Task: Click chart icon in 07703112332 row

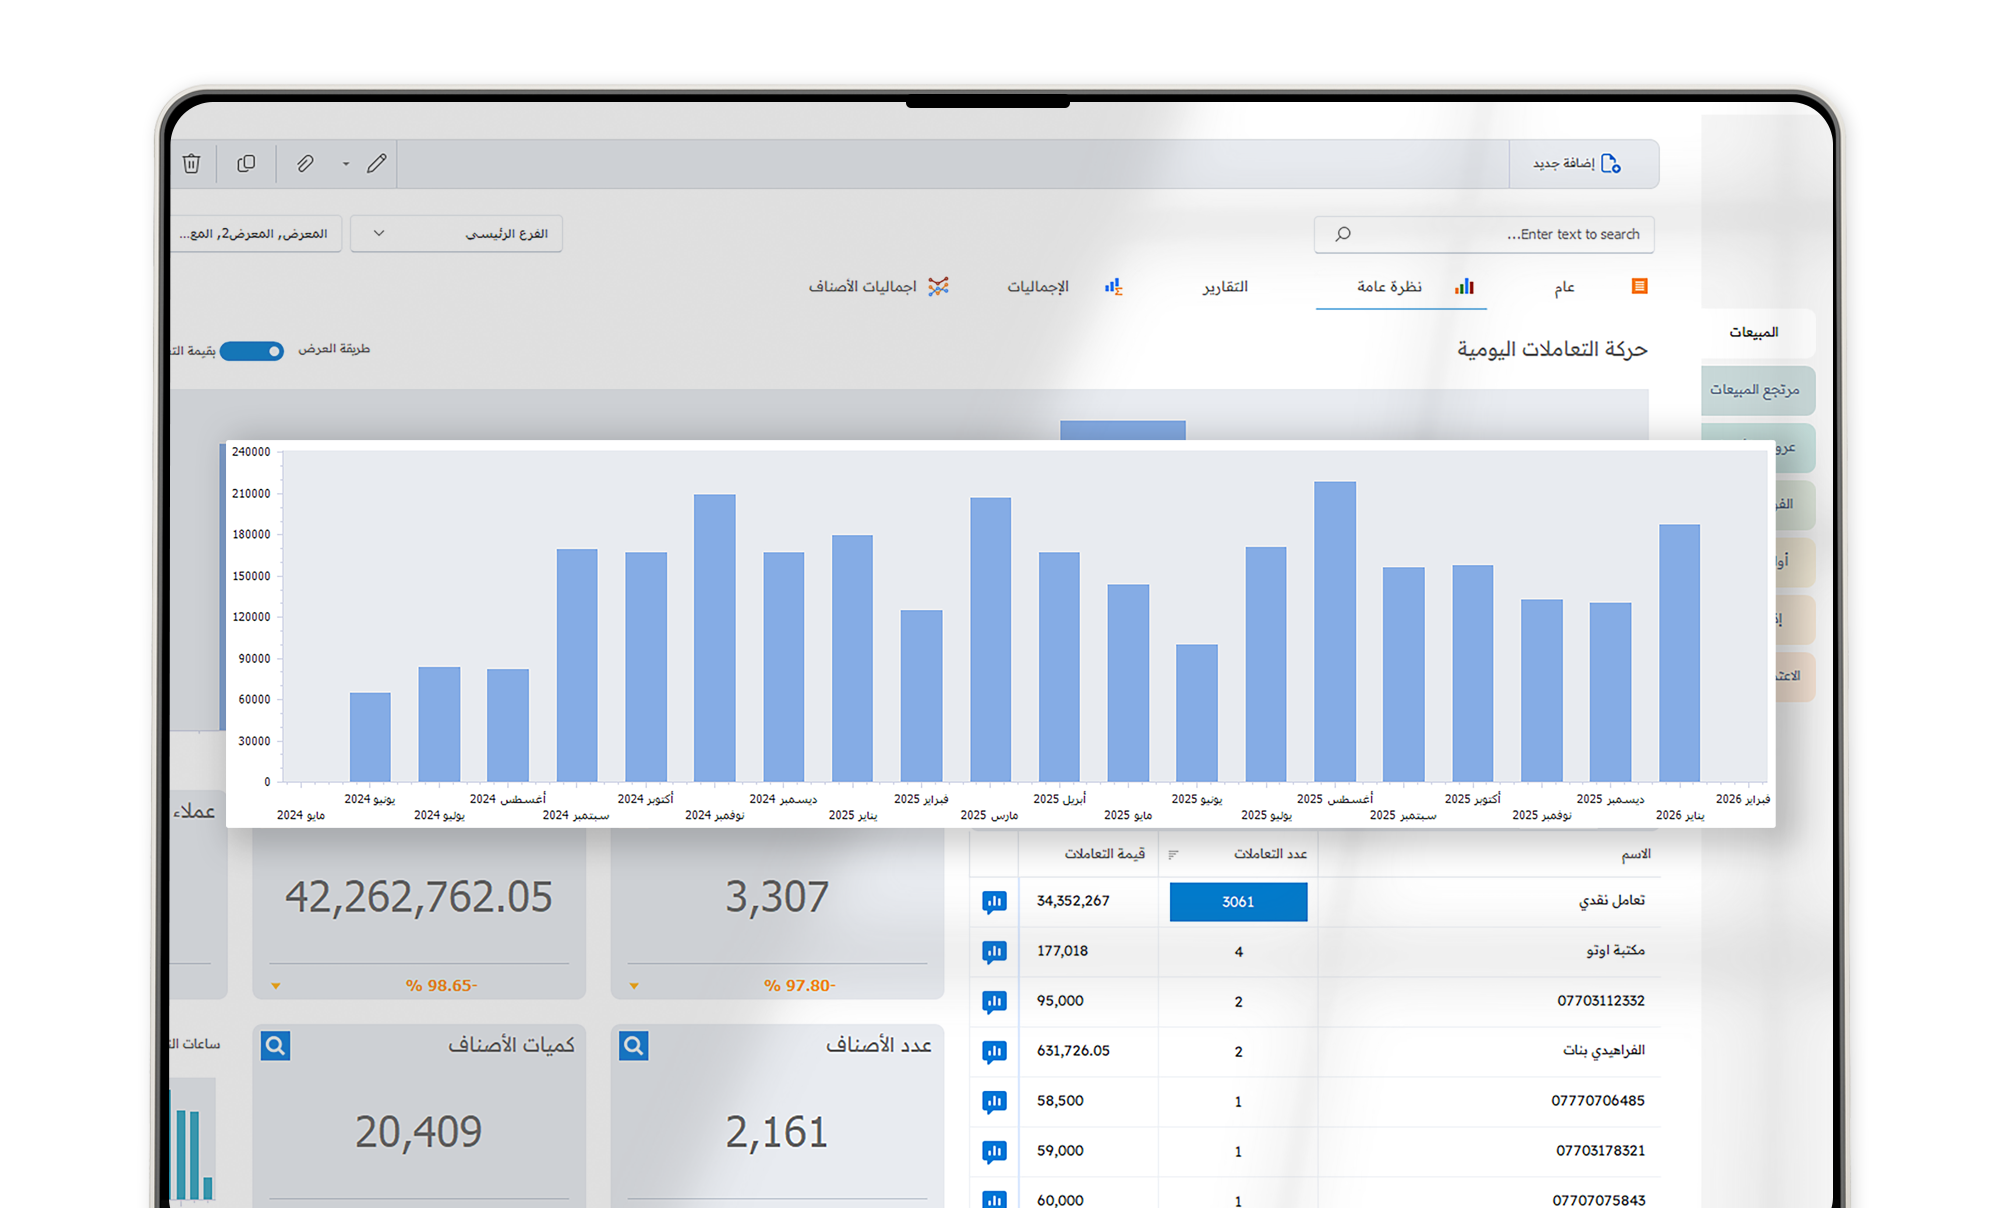Action: 994,1002
